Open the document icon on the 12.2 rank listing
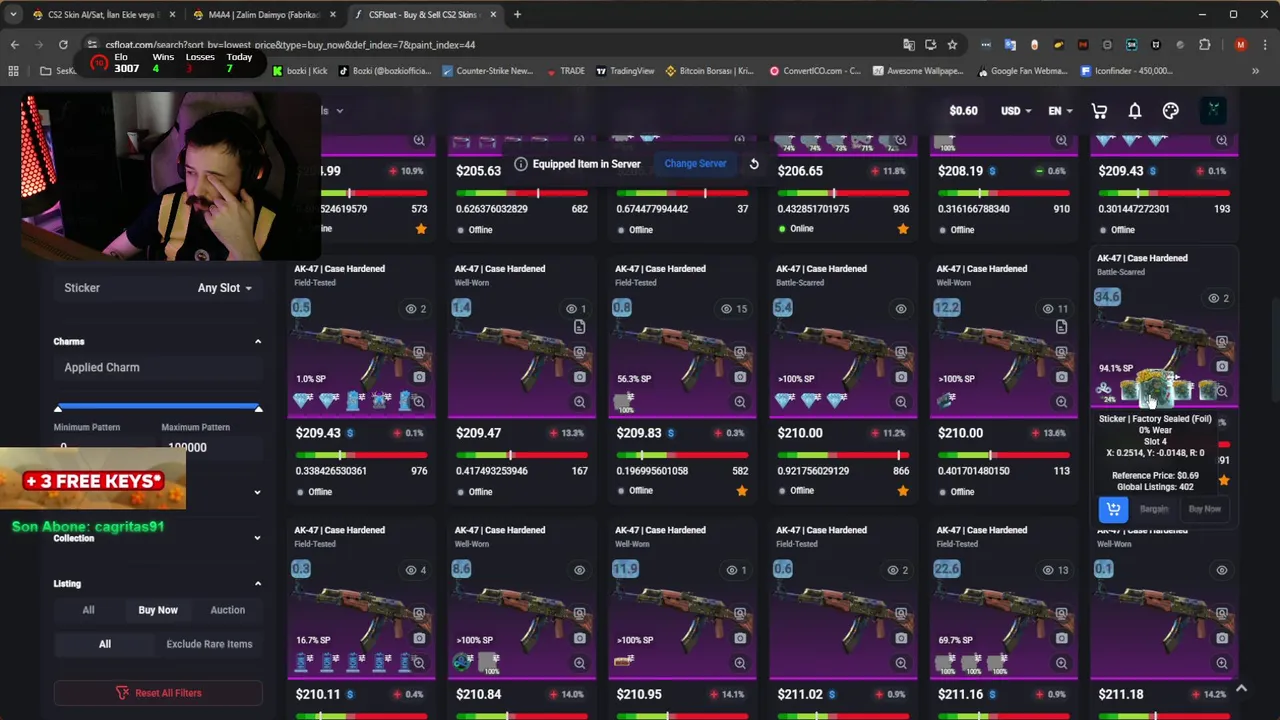This screenshot has height=720, width=1280. tap(1061, 327)
